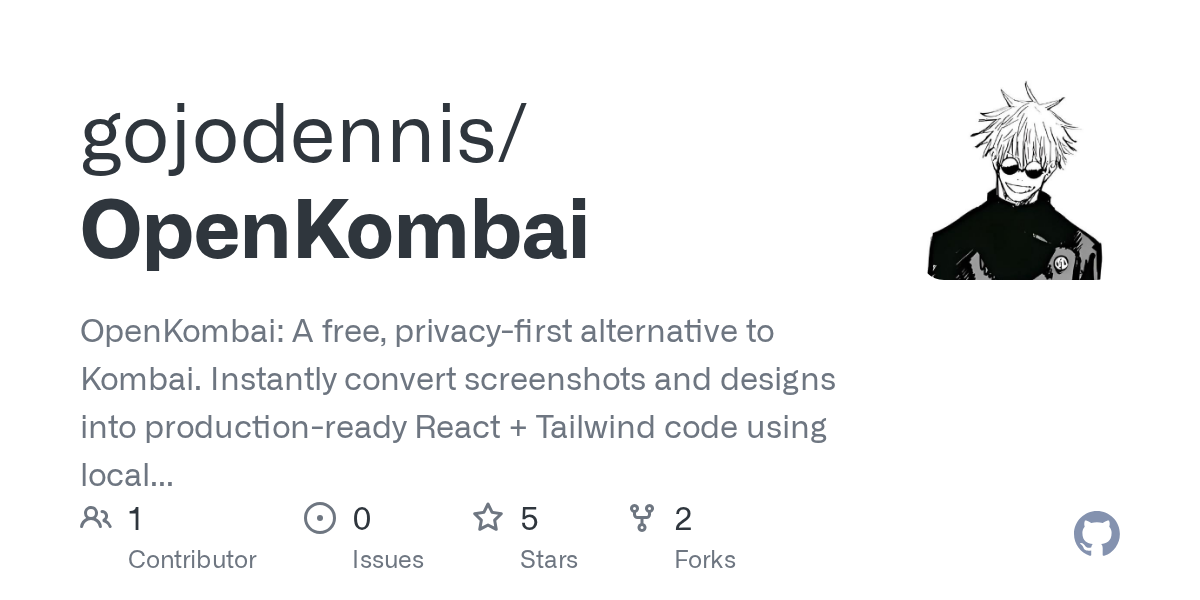Click the contributor count number 1

click(136, 519)
